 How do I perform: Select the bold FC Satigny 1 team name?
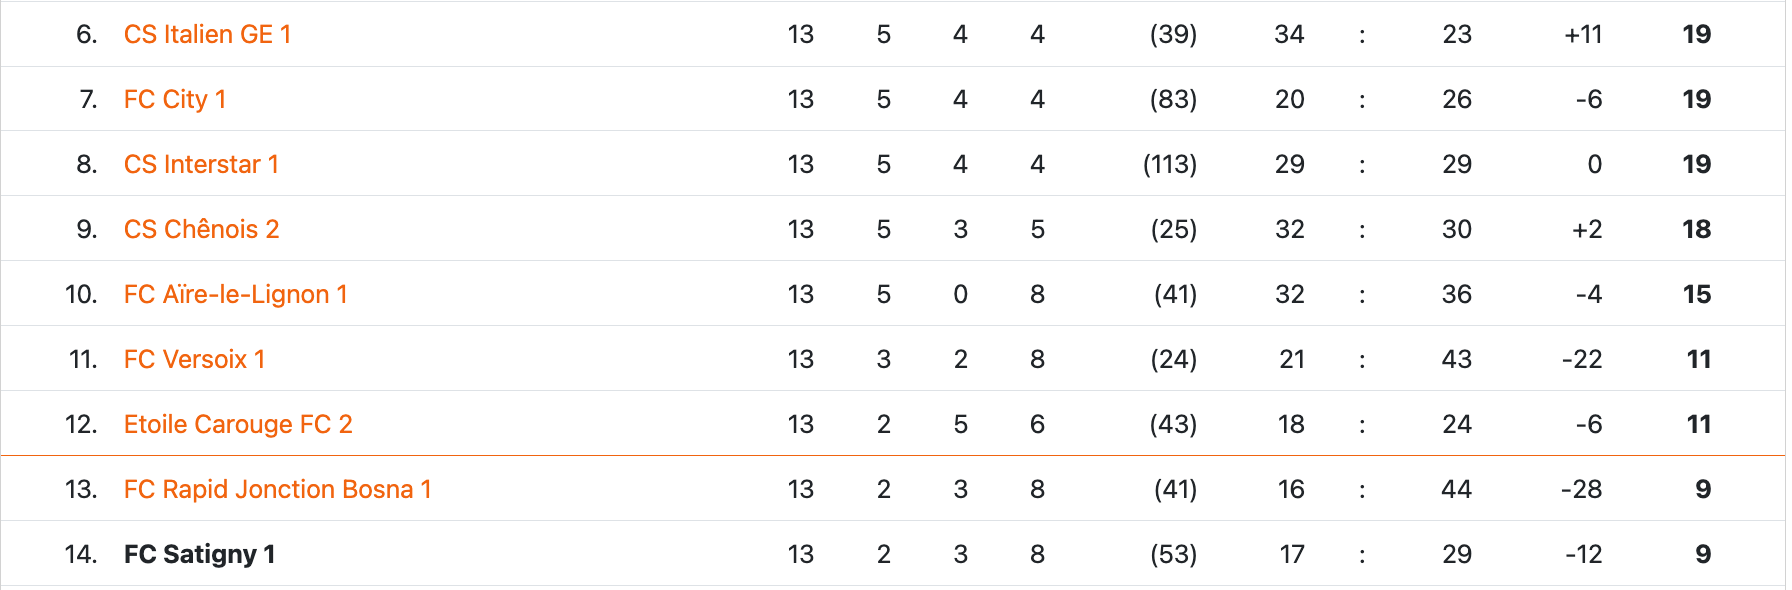(x=199, y=554)
